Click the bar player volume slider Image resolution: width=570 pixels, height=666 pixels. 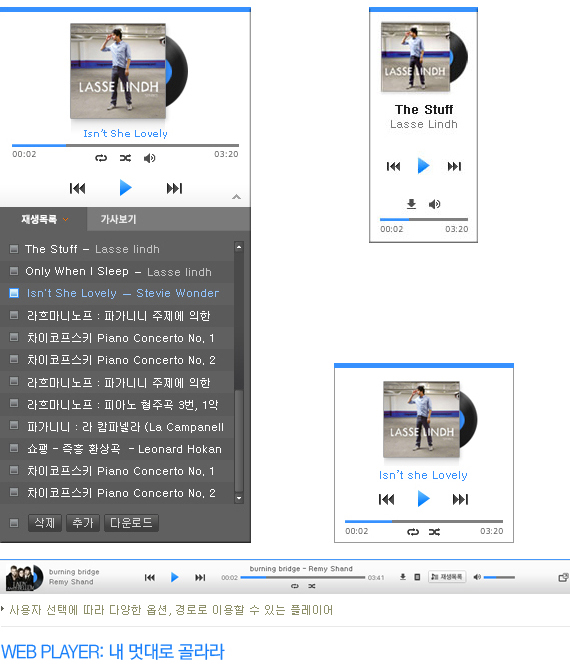tap(499, 577)
